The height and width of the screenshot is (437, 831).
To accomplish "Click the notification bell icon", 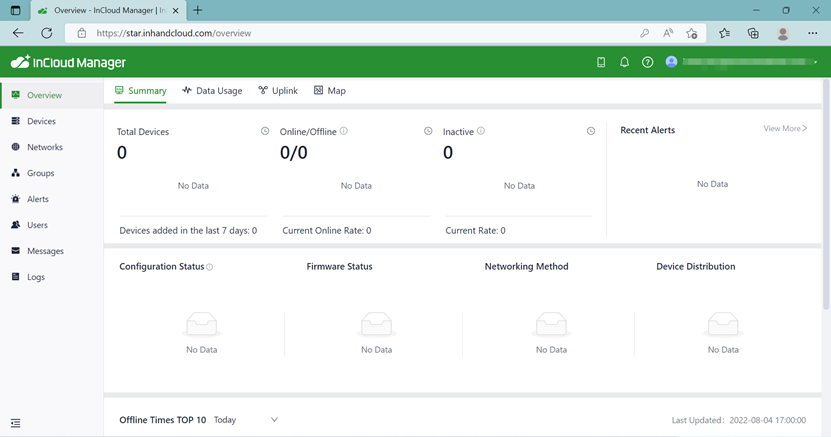I will pyautogui.click(x=624, y=62).
